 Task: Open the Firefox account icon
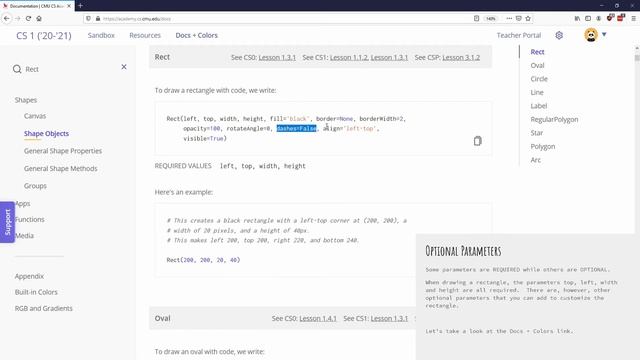pos(598,18)
